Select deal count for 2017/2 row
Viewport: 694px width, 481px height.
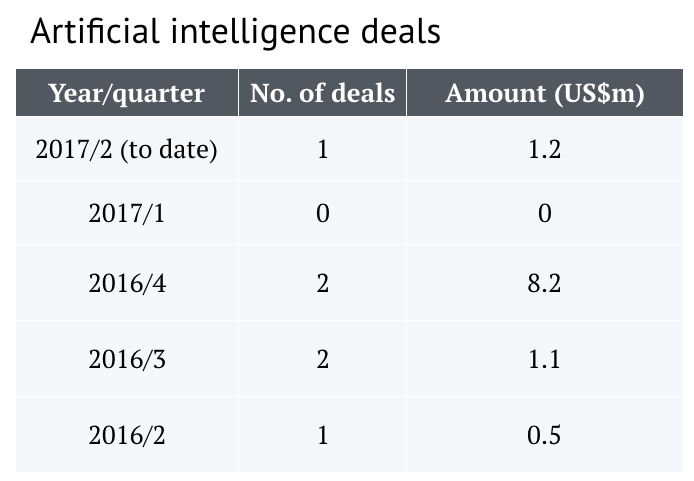click(x=322, y=149)
